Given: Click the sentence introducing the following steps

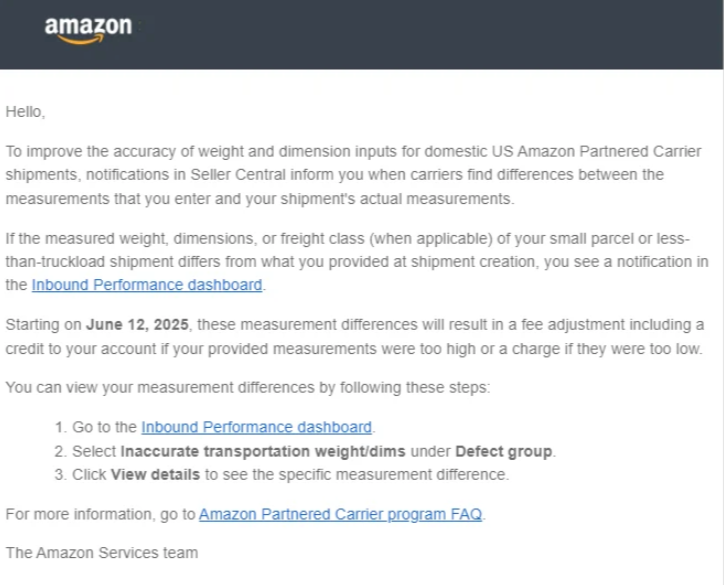Looking at the screenshot, I should [247, 388].
